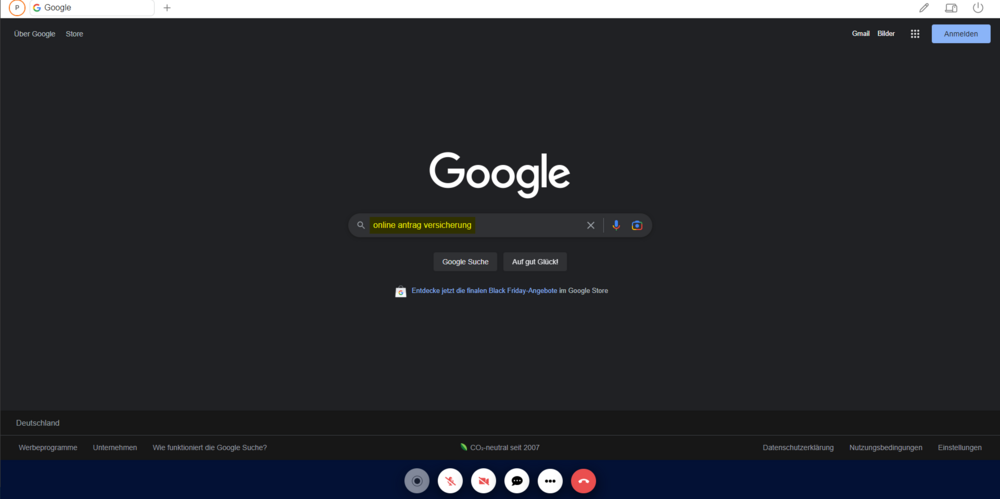Click the Anmelden sign-in button

point(960,34)
